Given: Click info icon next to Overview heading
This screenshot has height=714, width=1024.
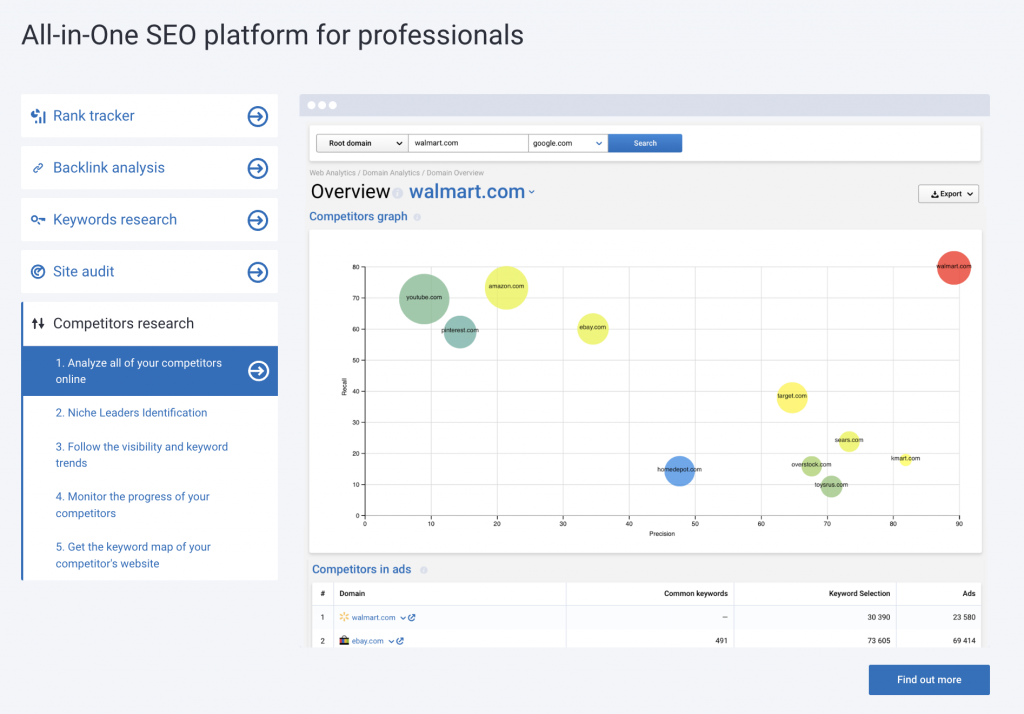Looking at the screenshot, I should (398, 193).
